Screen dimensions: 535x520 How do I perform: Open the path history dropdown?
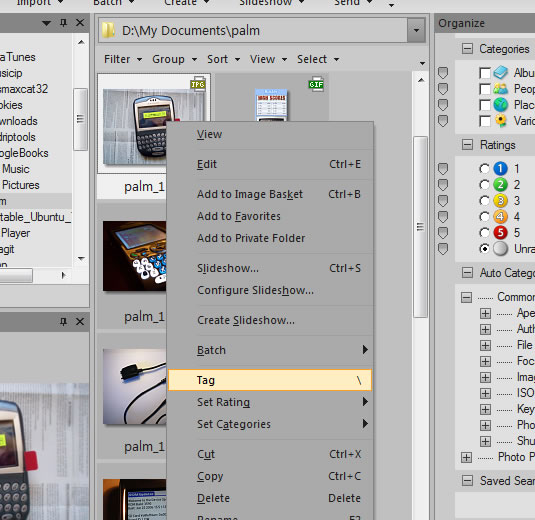(416, 30)
